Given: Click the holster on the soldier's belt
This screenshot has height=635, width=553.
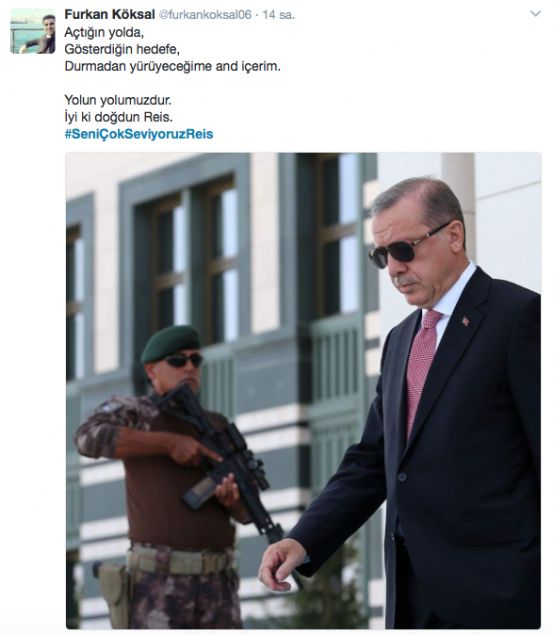Looking at the screenshot, I should [x=115, y=593].
